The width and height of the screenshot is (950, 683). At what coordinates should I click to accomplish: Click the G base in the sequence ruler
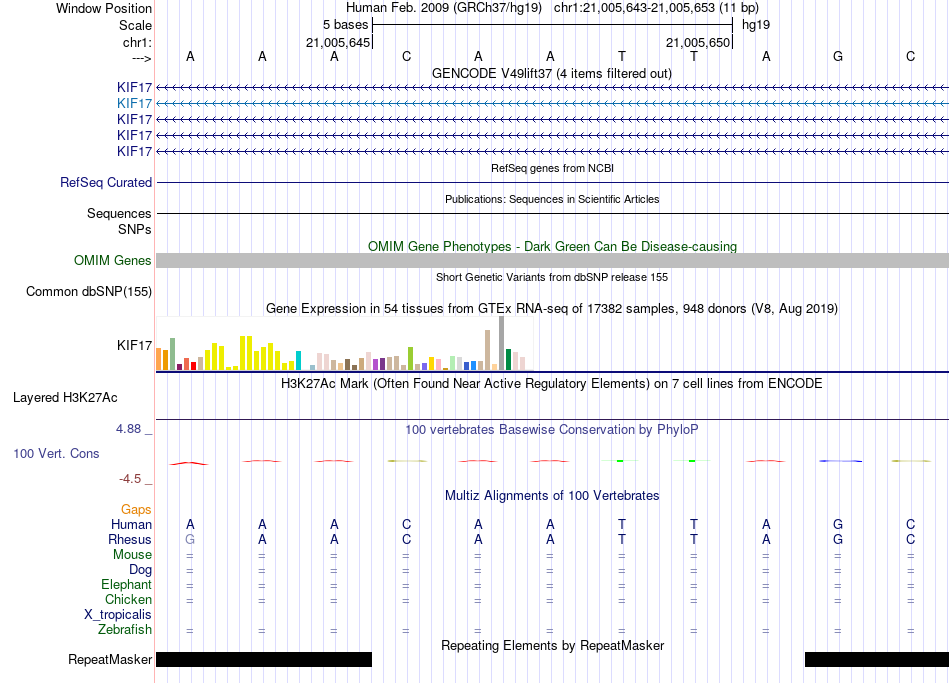[x=838, y=56]
